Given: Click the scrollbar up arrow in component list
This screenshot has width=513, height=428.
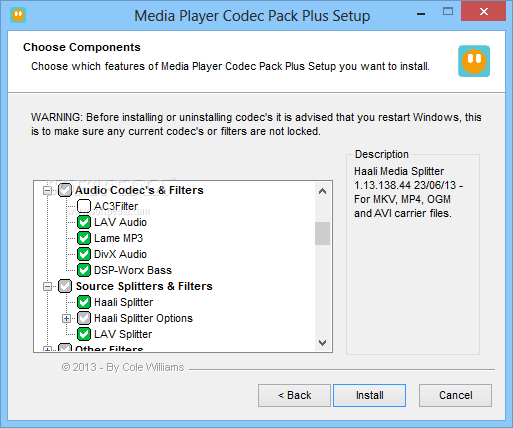Looking at the screenshot, I should (322, 191).
